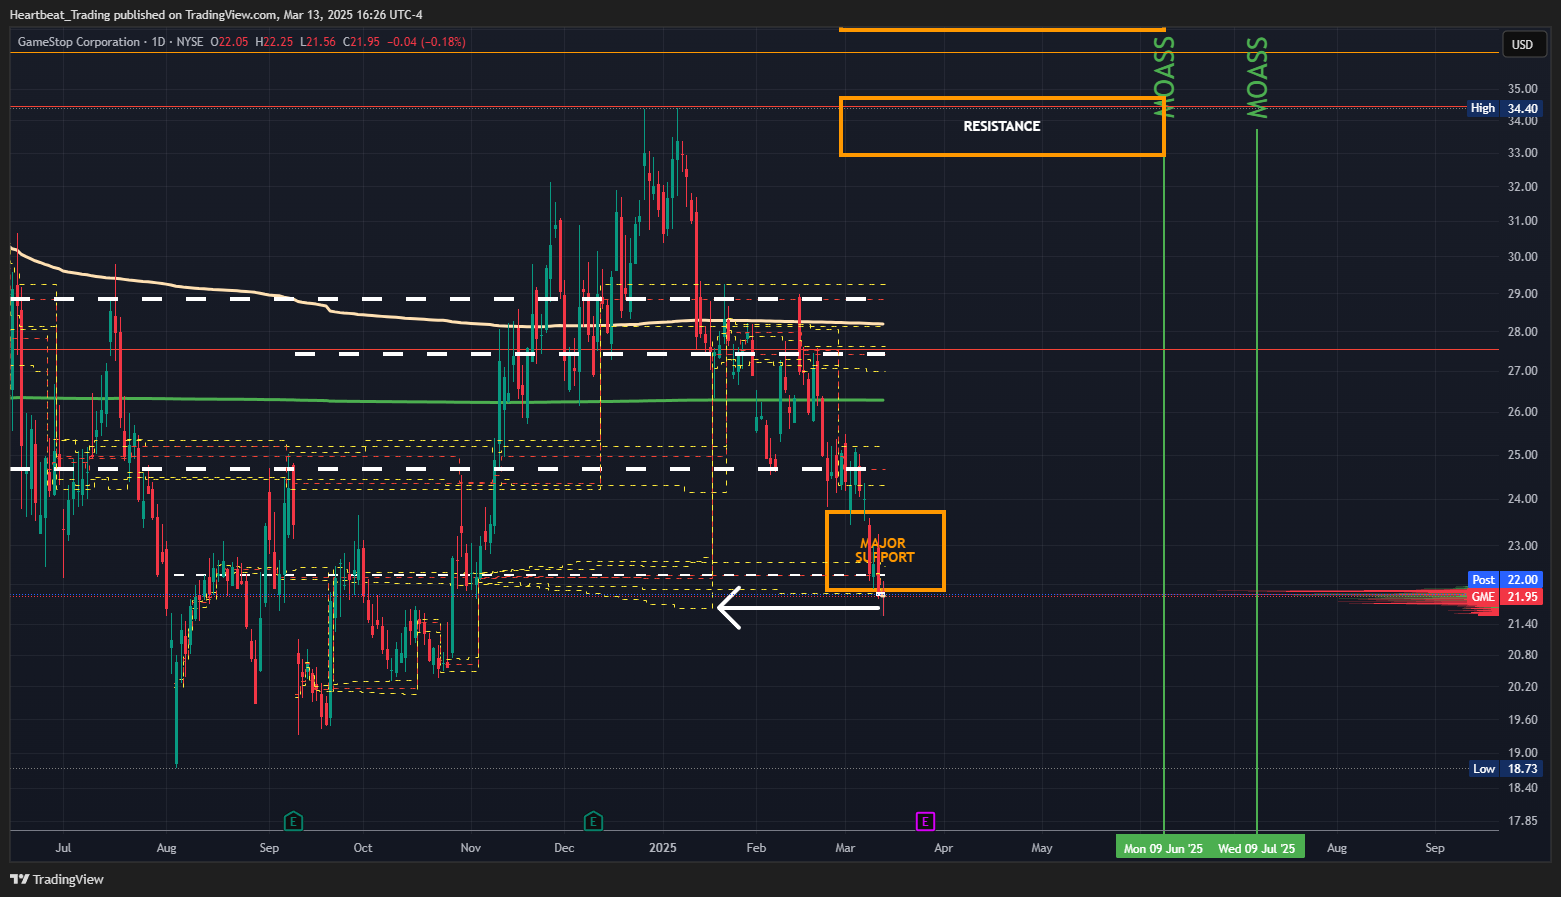The width and height of the screenshot is (1561, 897).
Task: Click the close value C21.95
Action: (361, 42)
